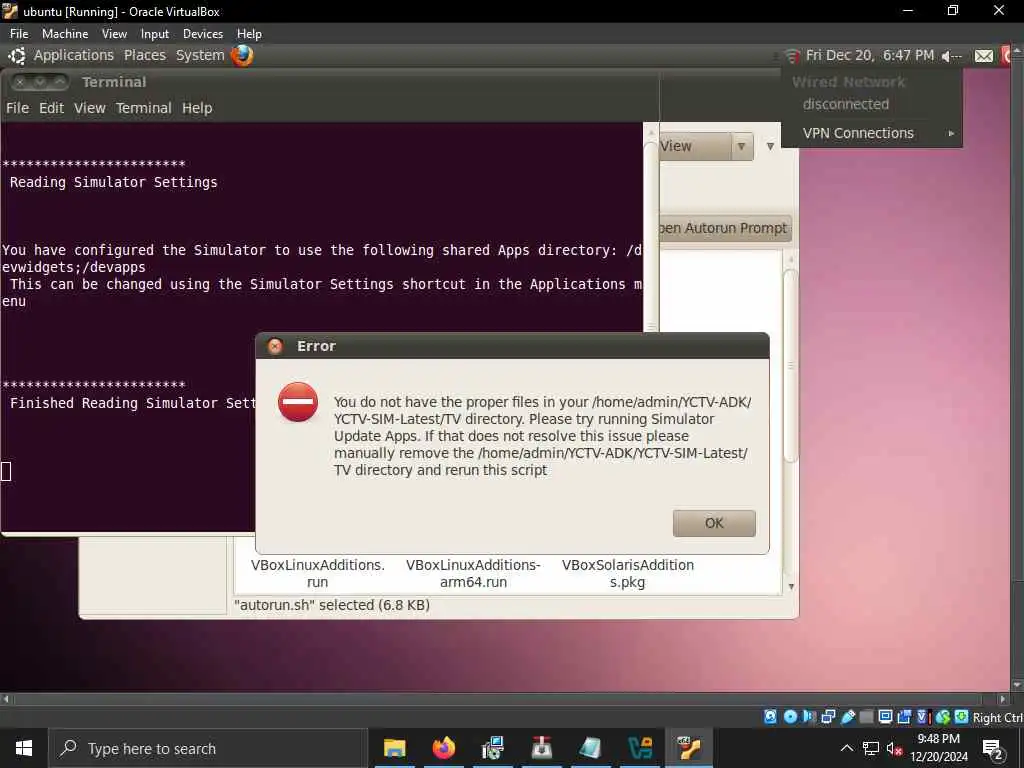Show hidden Windows tray icons
The width and height of the screenshot is (1024, 768).
[x=846, y=748]
